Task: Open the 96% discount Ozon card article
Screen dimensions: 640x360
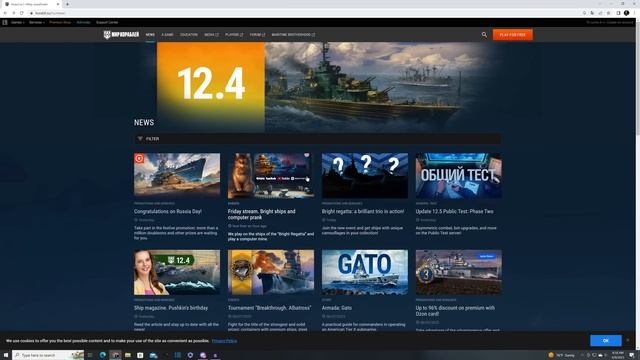Action: (x=455, y=311)
